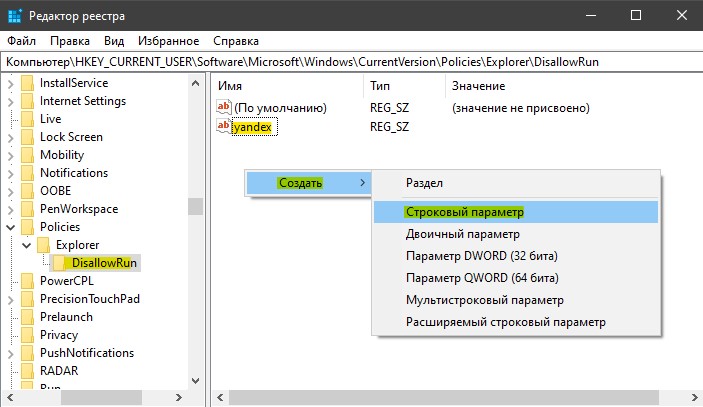Click the string icon of (По умолчанию) value
The height and width of the screenshot is (407, 703).
tap(224, 107)
